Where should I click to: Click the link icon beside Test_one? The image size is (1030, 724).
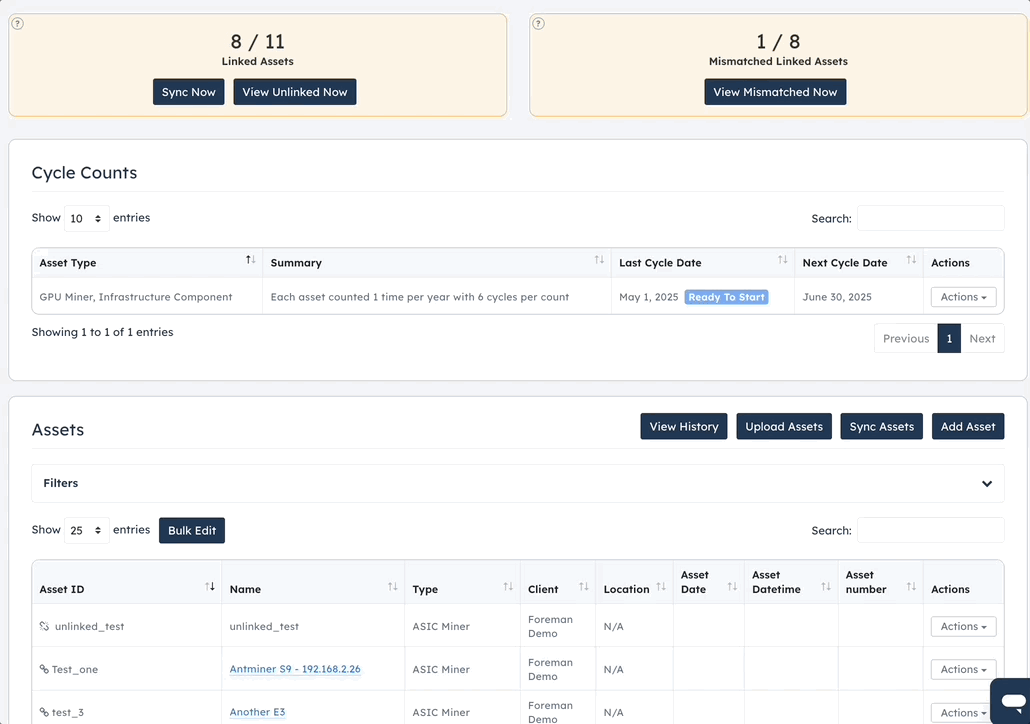point(44,669)
